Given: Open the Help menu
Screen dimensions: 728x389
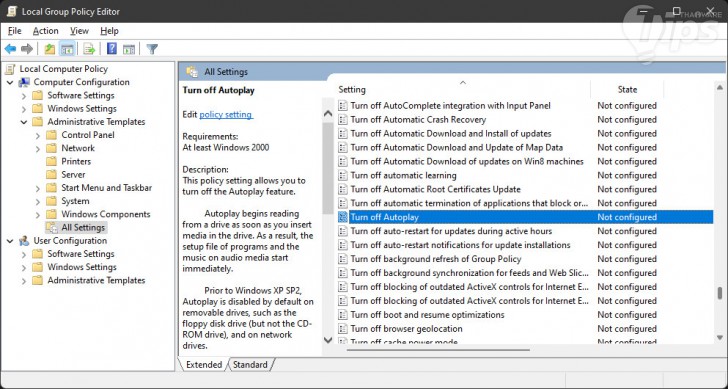Looking at the screenshot, I should point(110,31).
